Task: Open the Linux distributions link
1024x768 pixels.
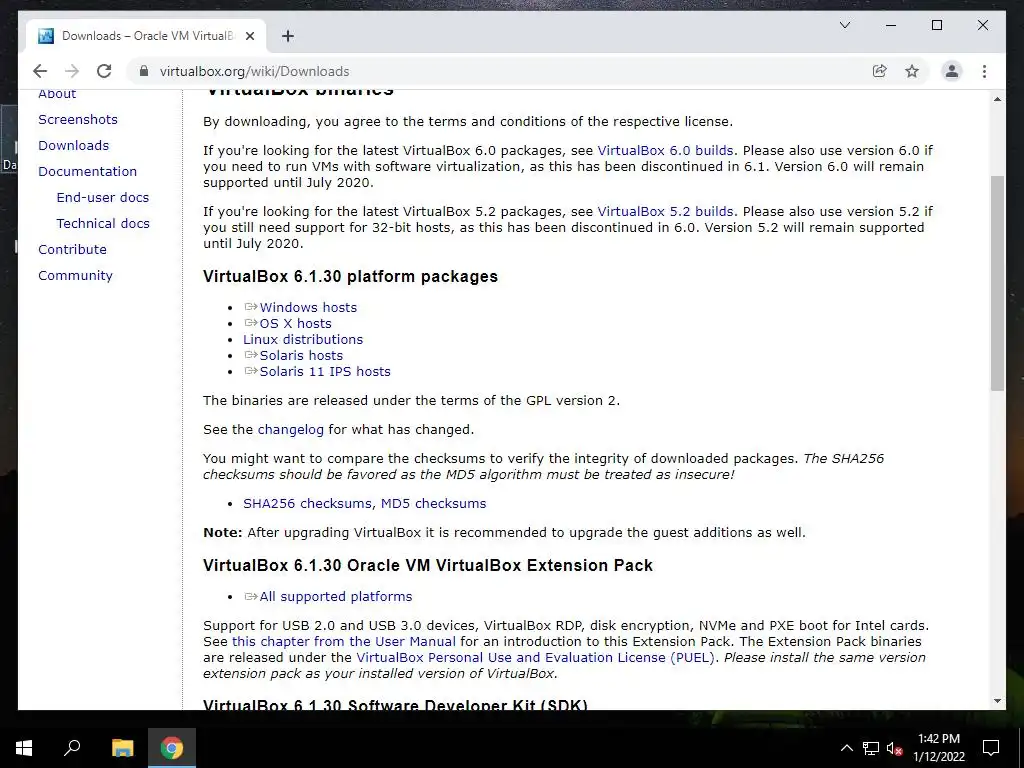Action: (303, 340)
